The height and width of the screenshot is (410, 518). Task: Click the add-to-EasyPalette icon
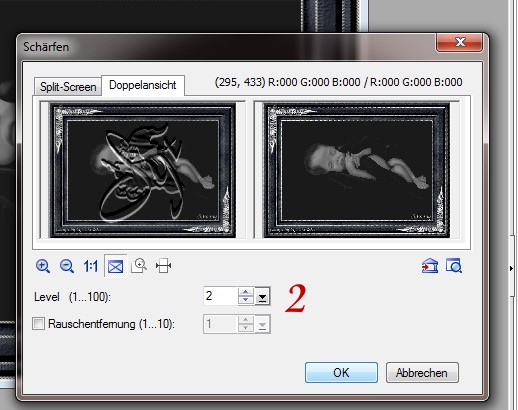click(429, 266)
